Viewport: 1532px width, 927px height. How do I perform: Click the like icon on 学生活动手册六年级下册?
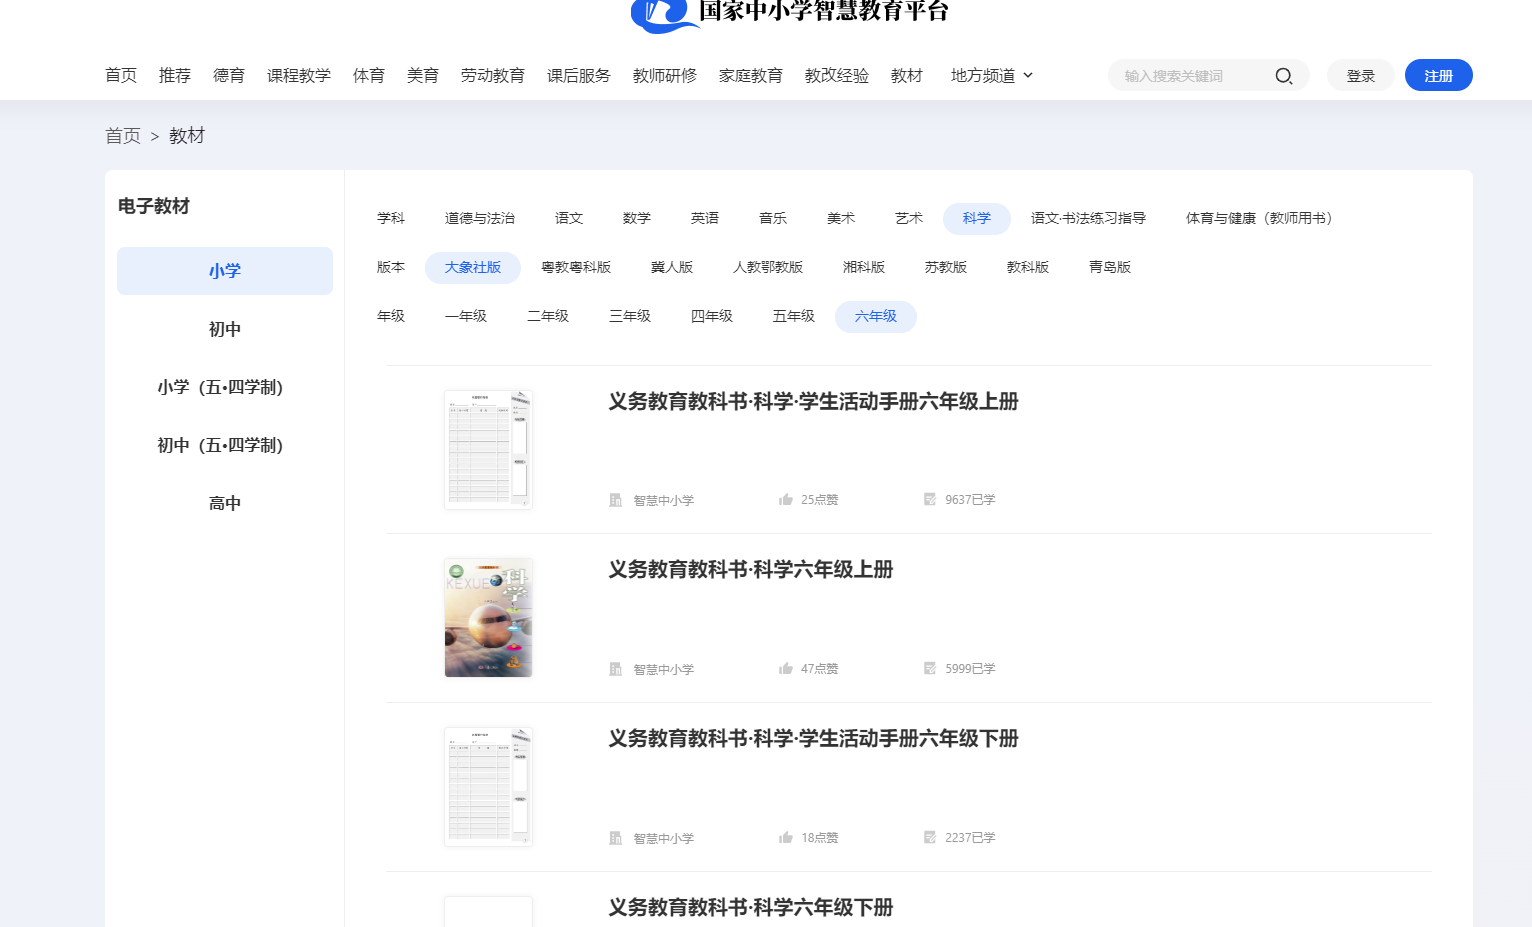point(786,837)
